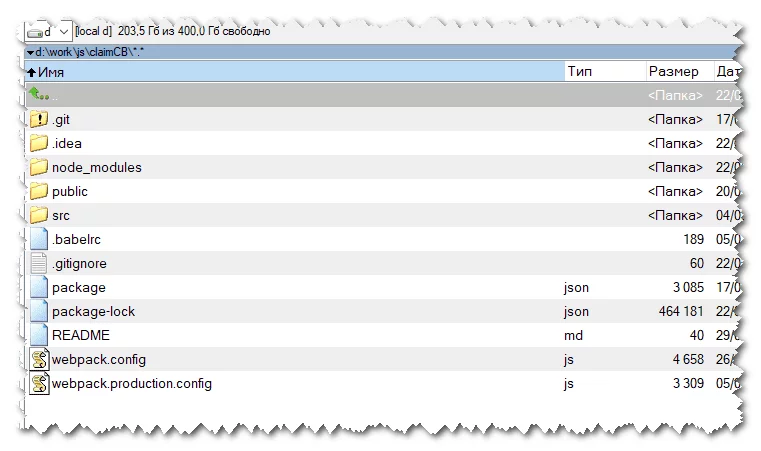Select the webpack.production.config script icon
The image size is (761, 451).
[39, 383]
